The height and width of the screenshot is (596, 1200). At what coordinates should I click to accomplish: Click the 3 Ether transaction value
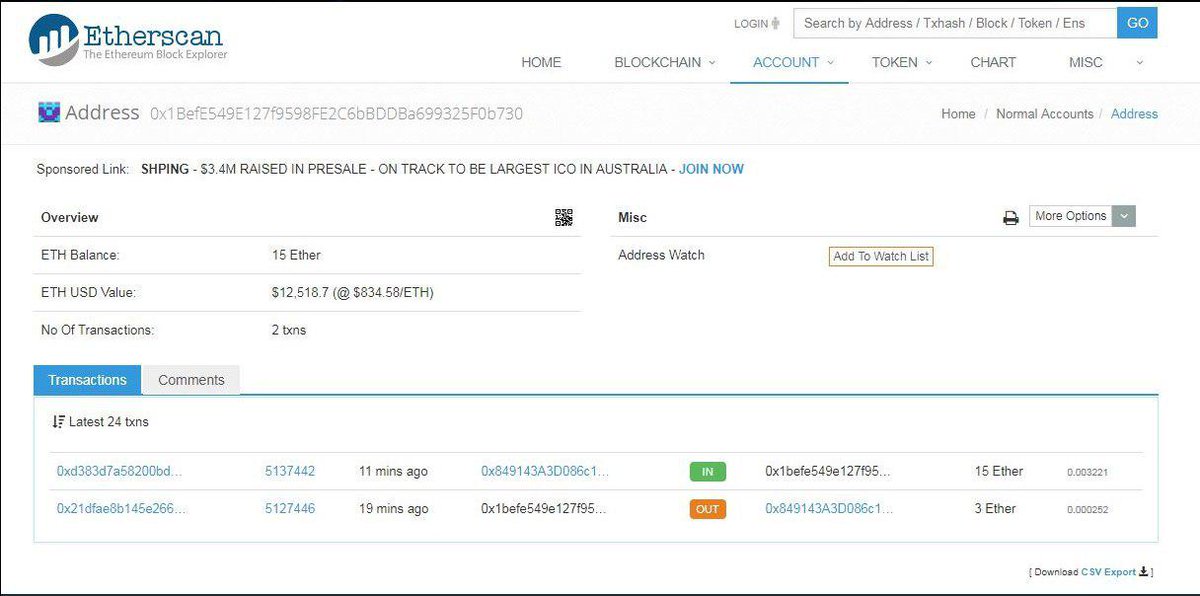click(x=995, y=508)
